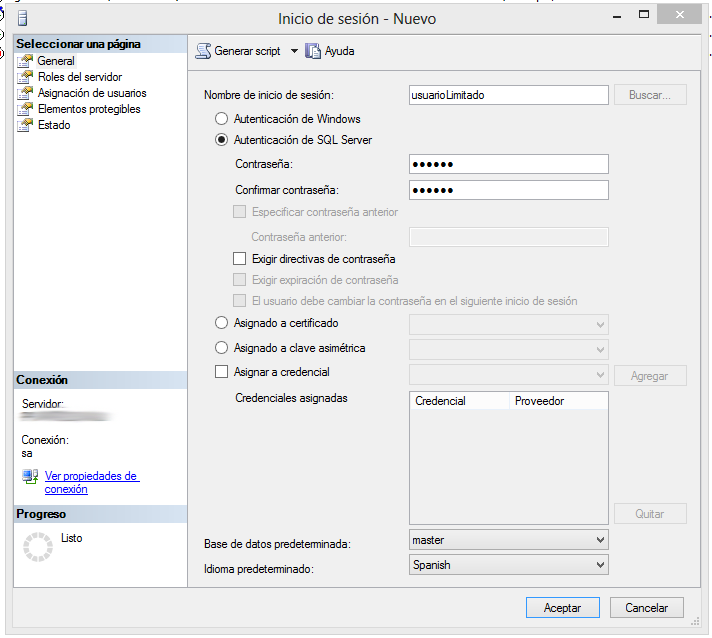This screenshot has width=712, height=638.
Task: Click the Aceptar button
Action: [562, 607]
